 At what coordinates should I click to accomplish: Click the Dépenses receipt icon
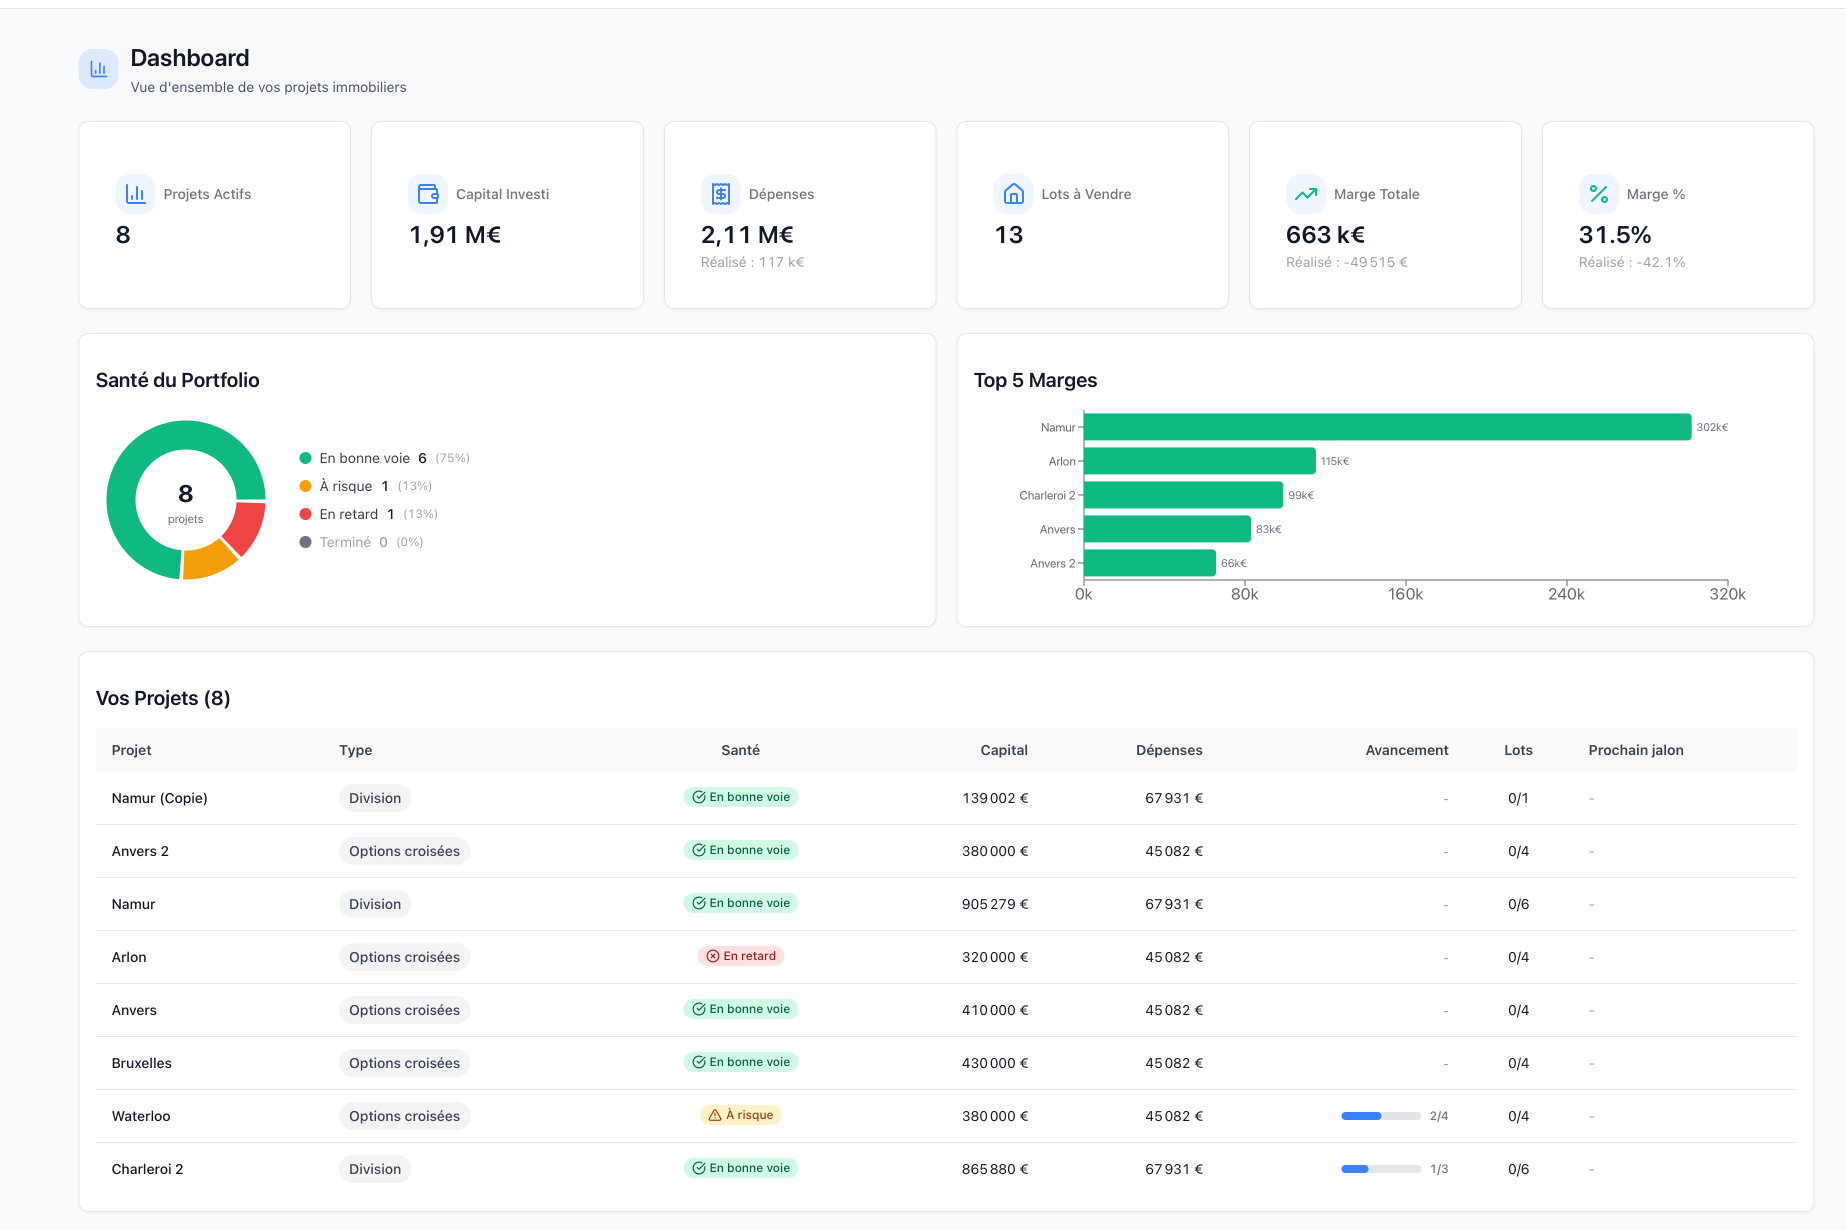click(x=720, y=193)
